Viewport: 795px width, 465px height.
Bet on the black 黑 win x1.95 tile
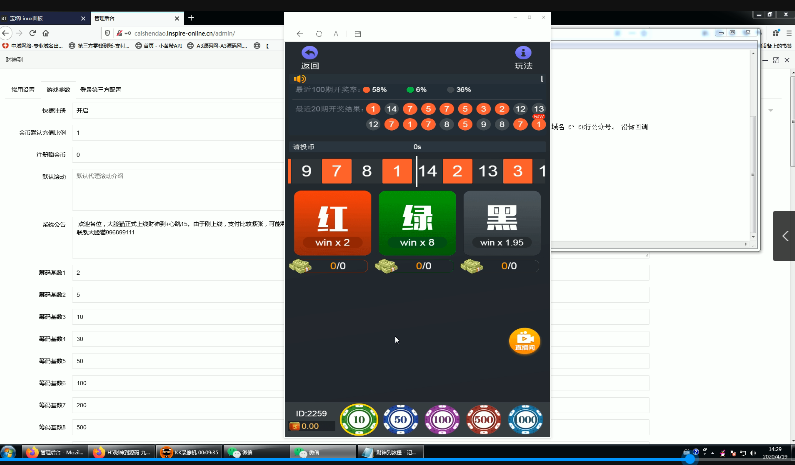[x=502, y=223]
